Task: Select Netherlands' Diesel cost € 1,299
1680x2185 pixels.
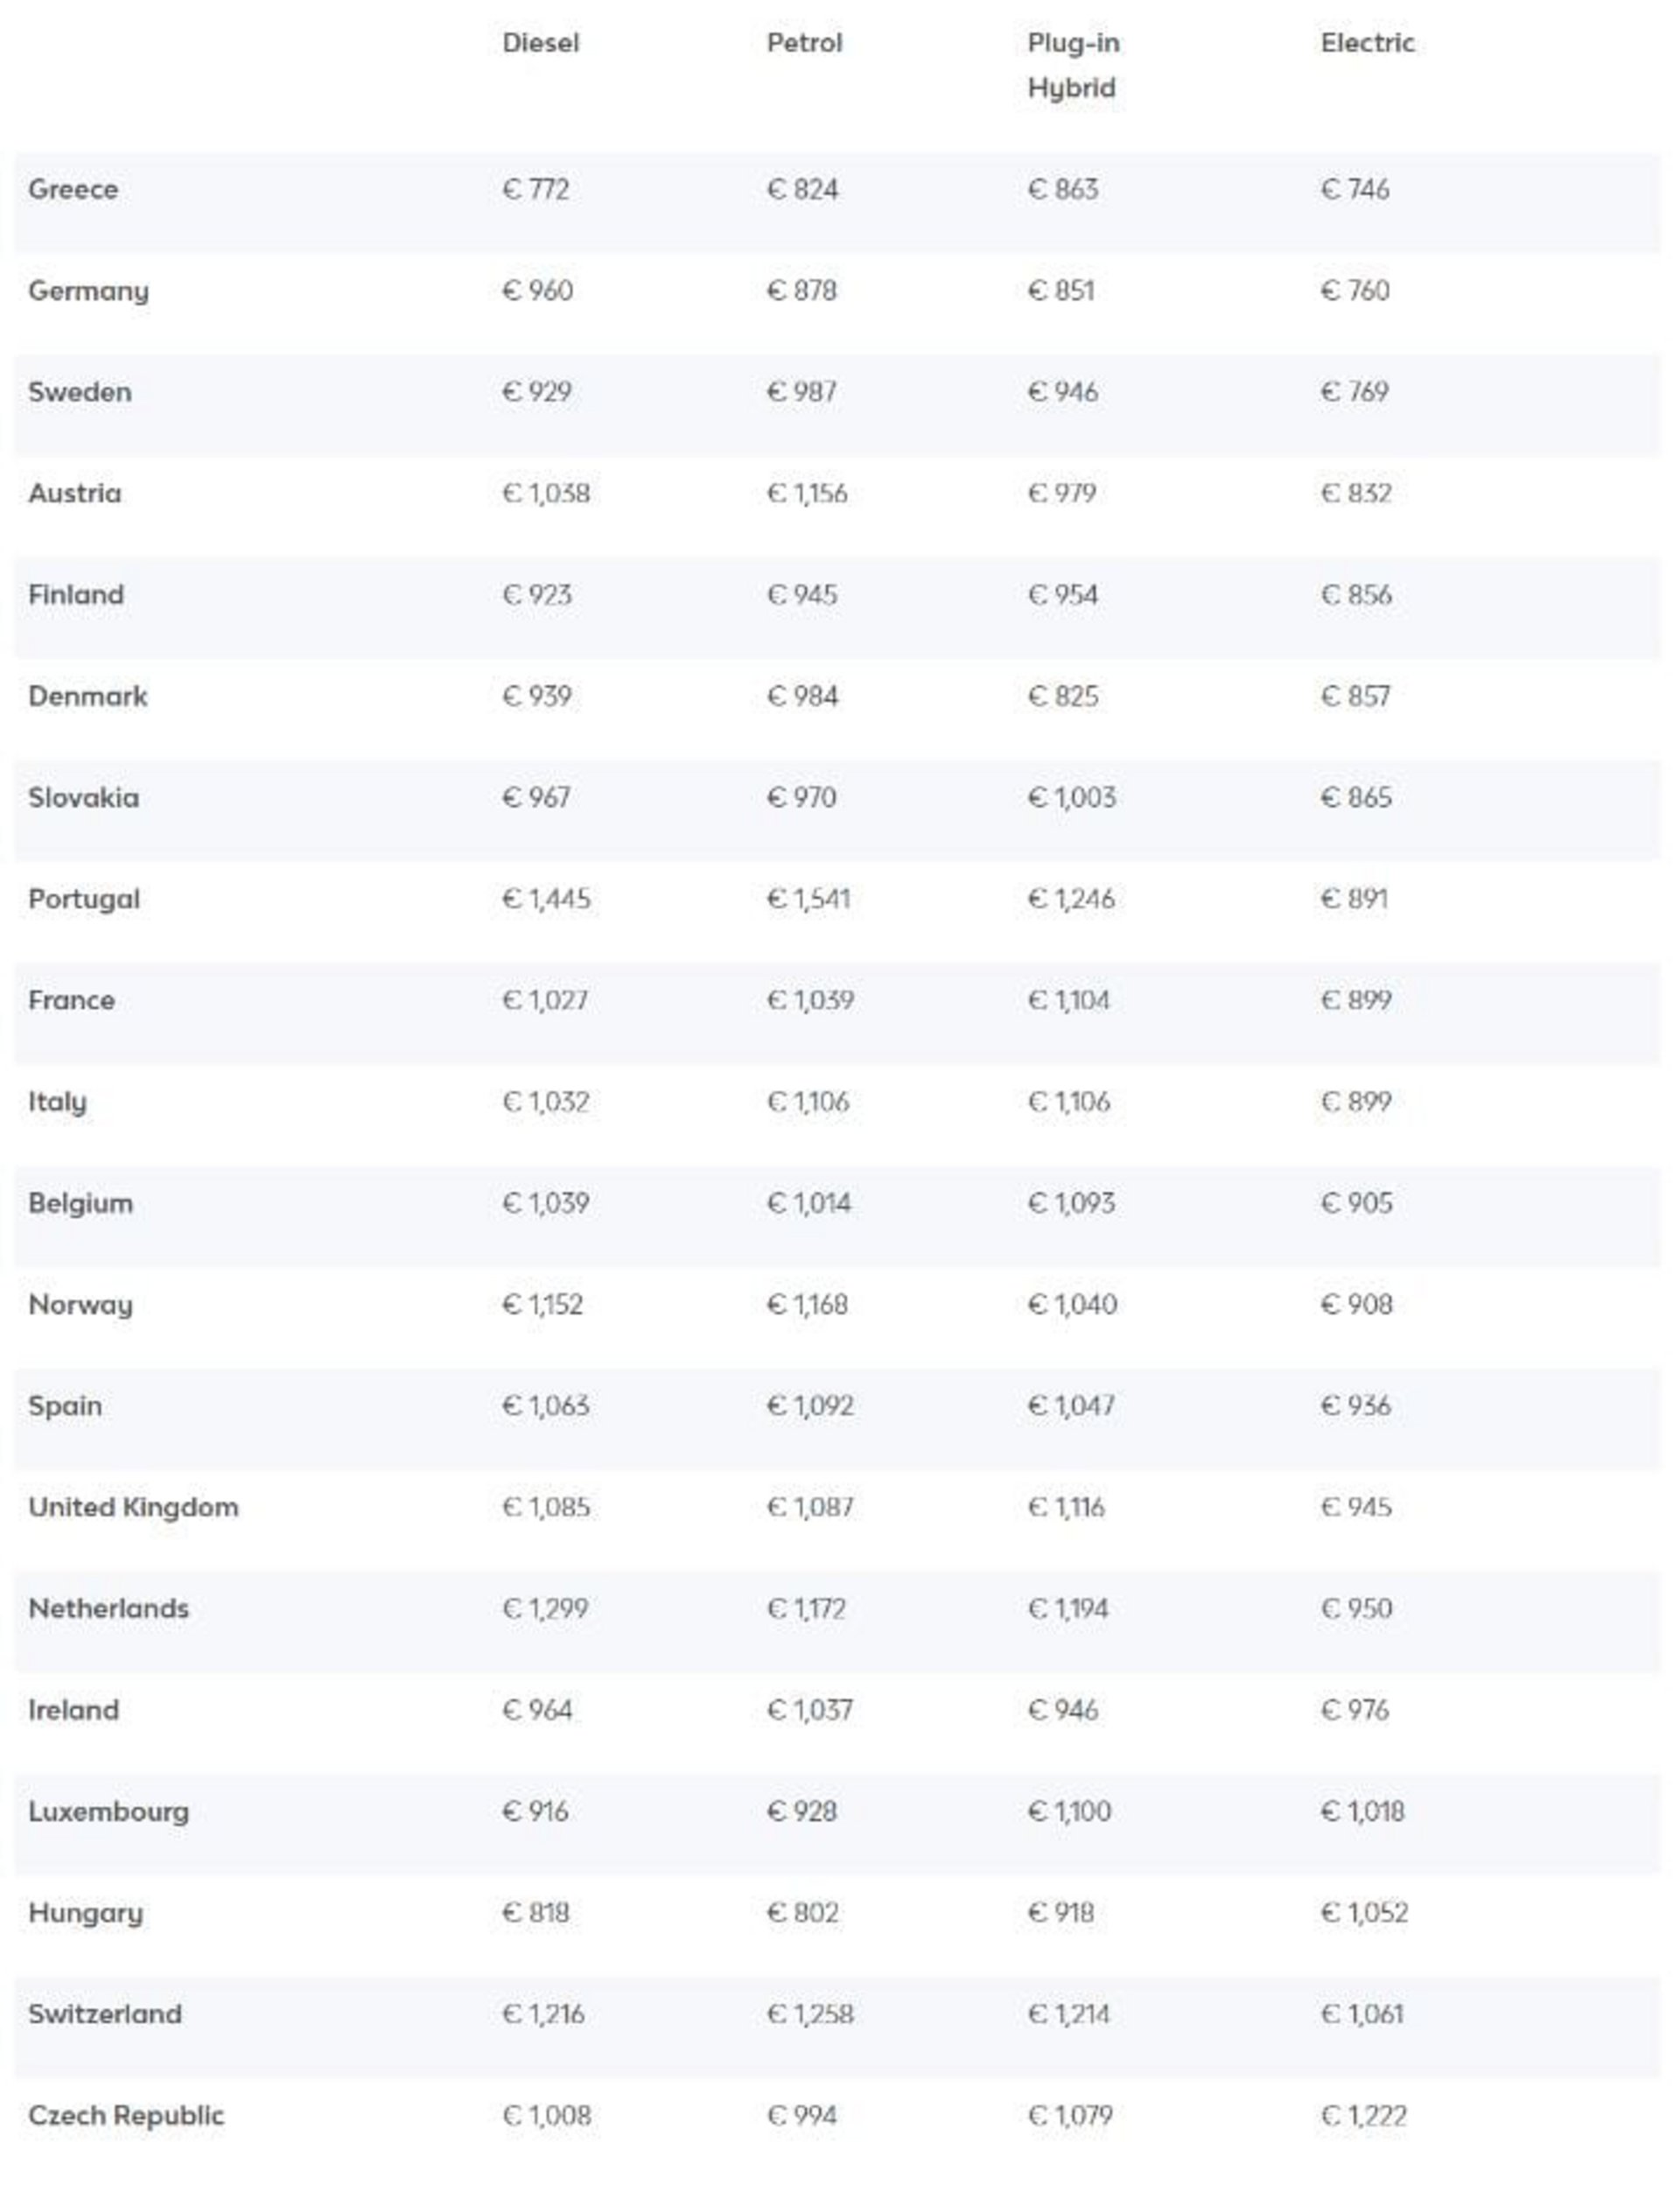Action: pos(545,1608)
